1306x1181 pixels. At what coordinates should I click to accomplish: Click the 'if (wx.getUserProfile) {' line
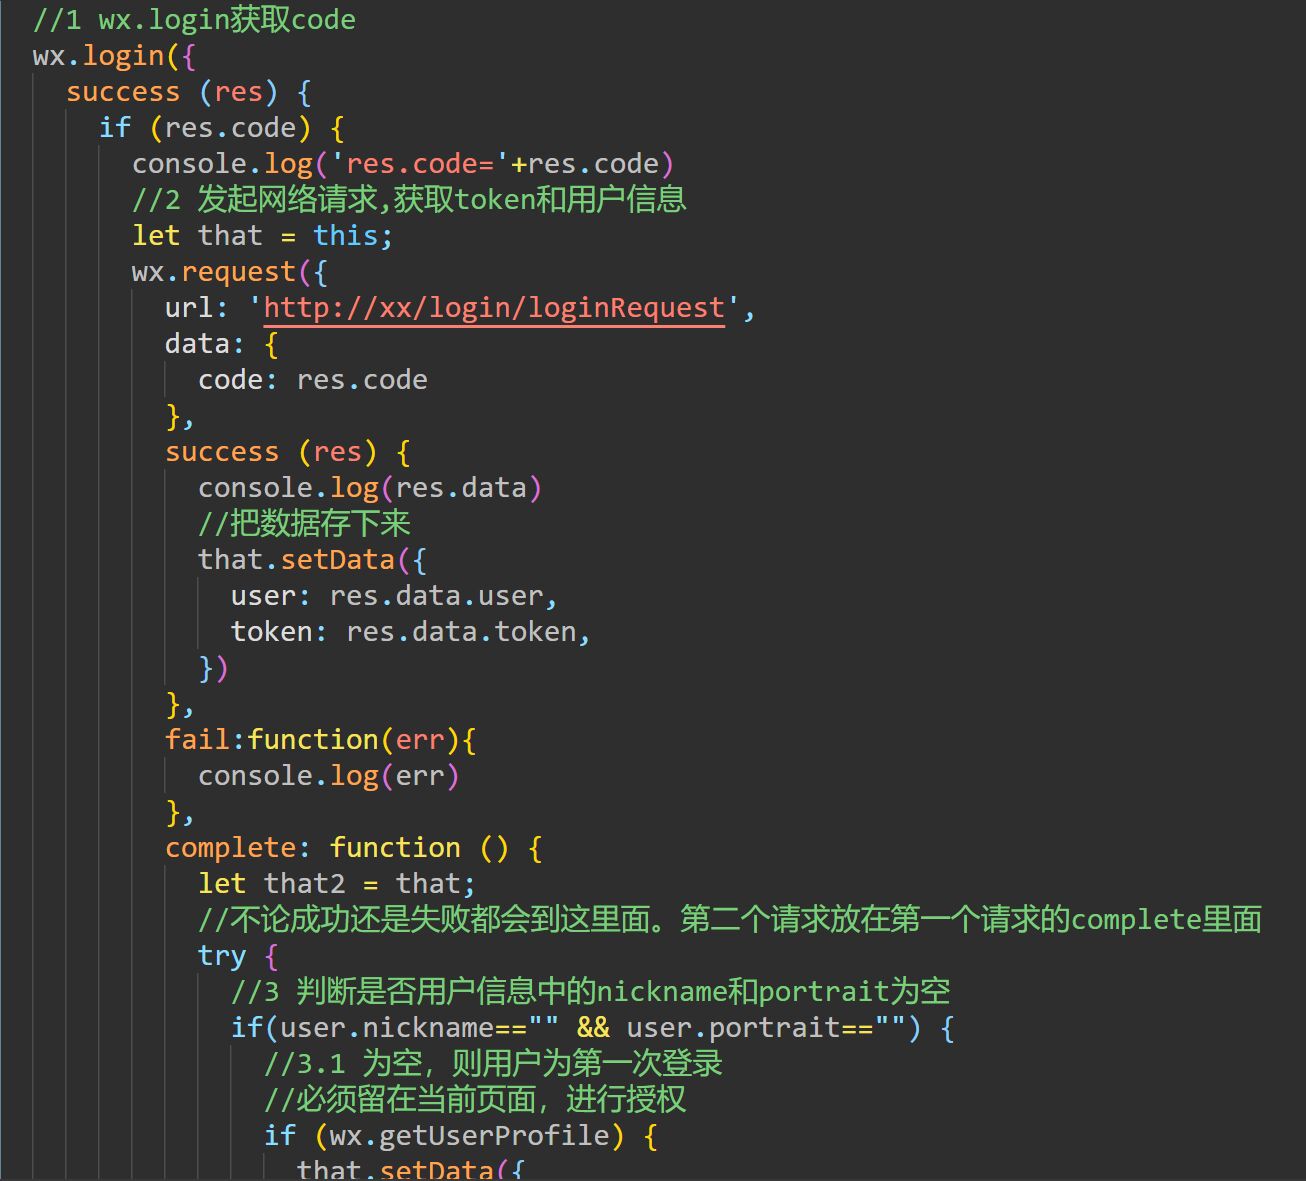[461, 1136]
